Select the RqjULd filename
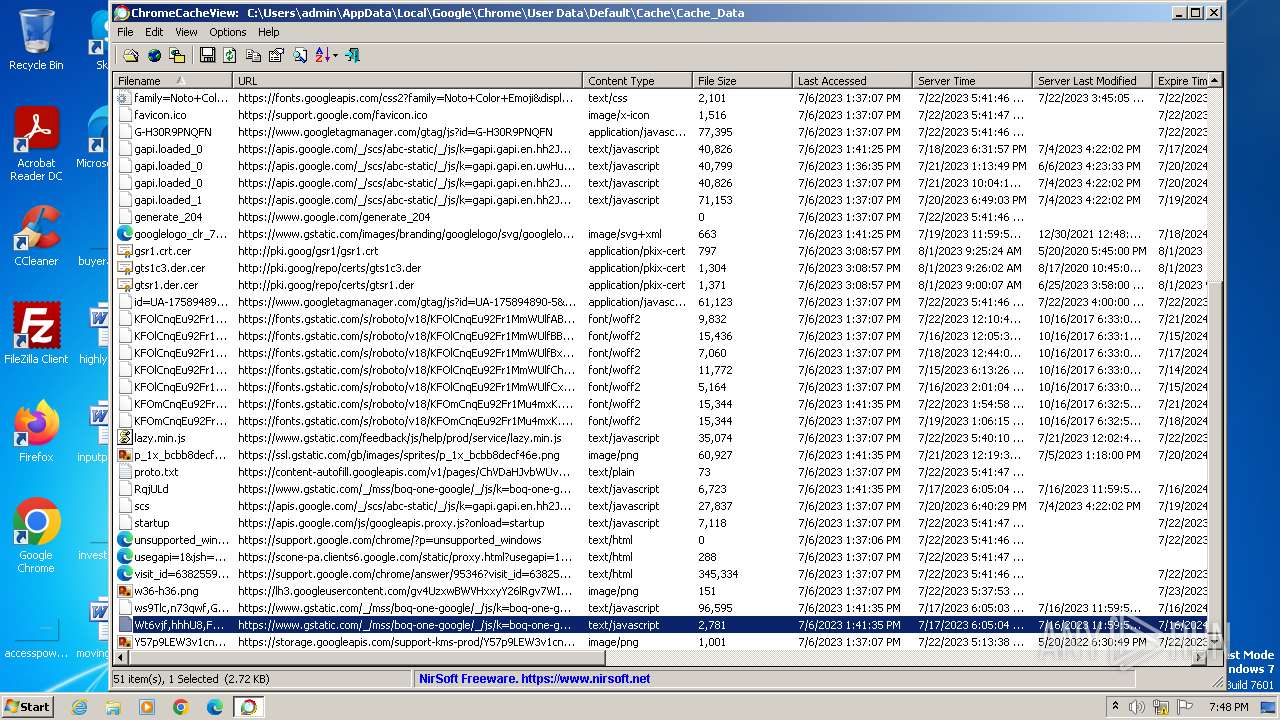The height and width of the screenshot is (720, 1280). tap(151, 489)
